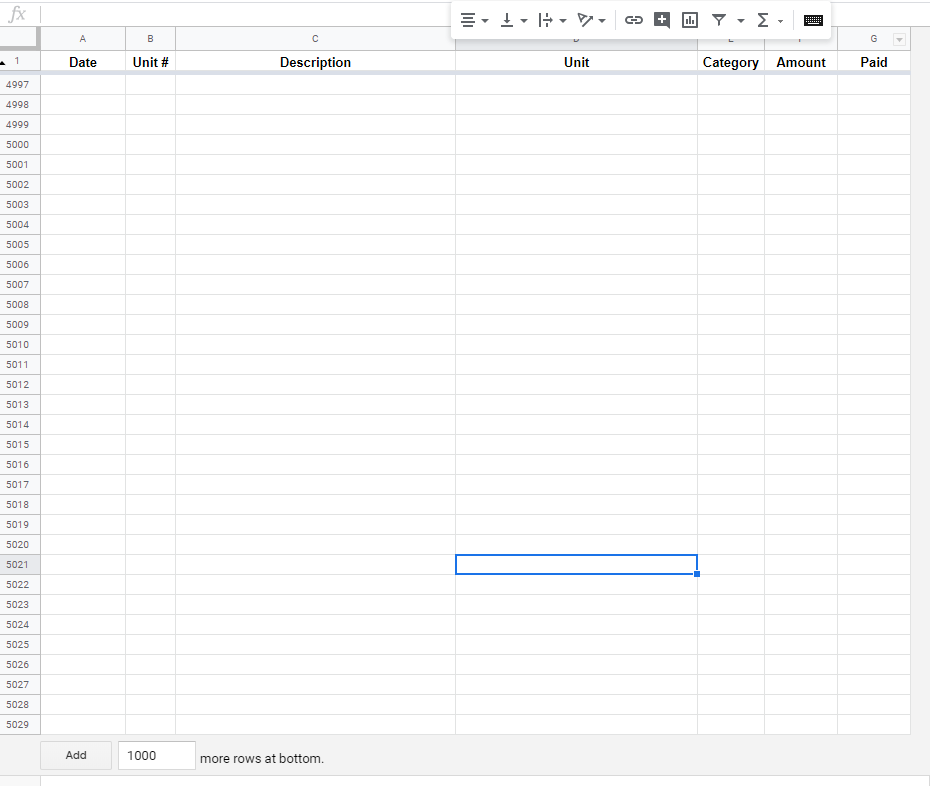Create a filter with the funnel icon
Screen dimensions: 930x786
tap(719, 19)
